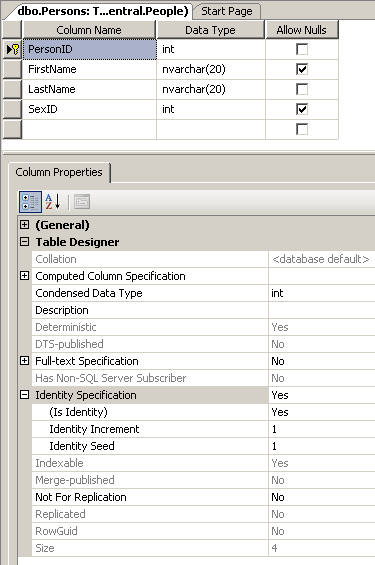Select the (Is Identity) property
This screenshot has height=565, width=375.
(x=150, y=412)
